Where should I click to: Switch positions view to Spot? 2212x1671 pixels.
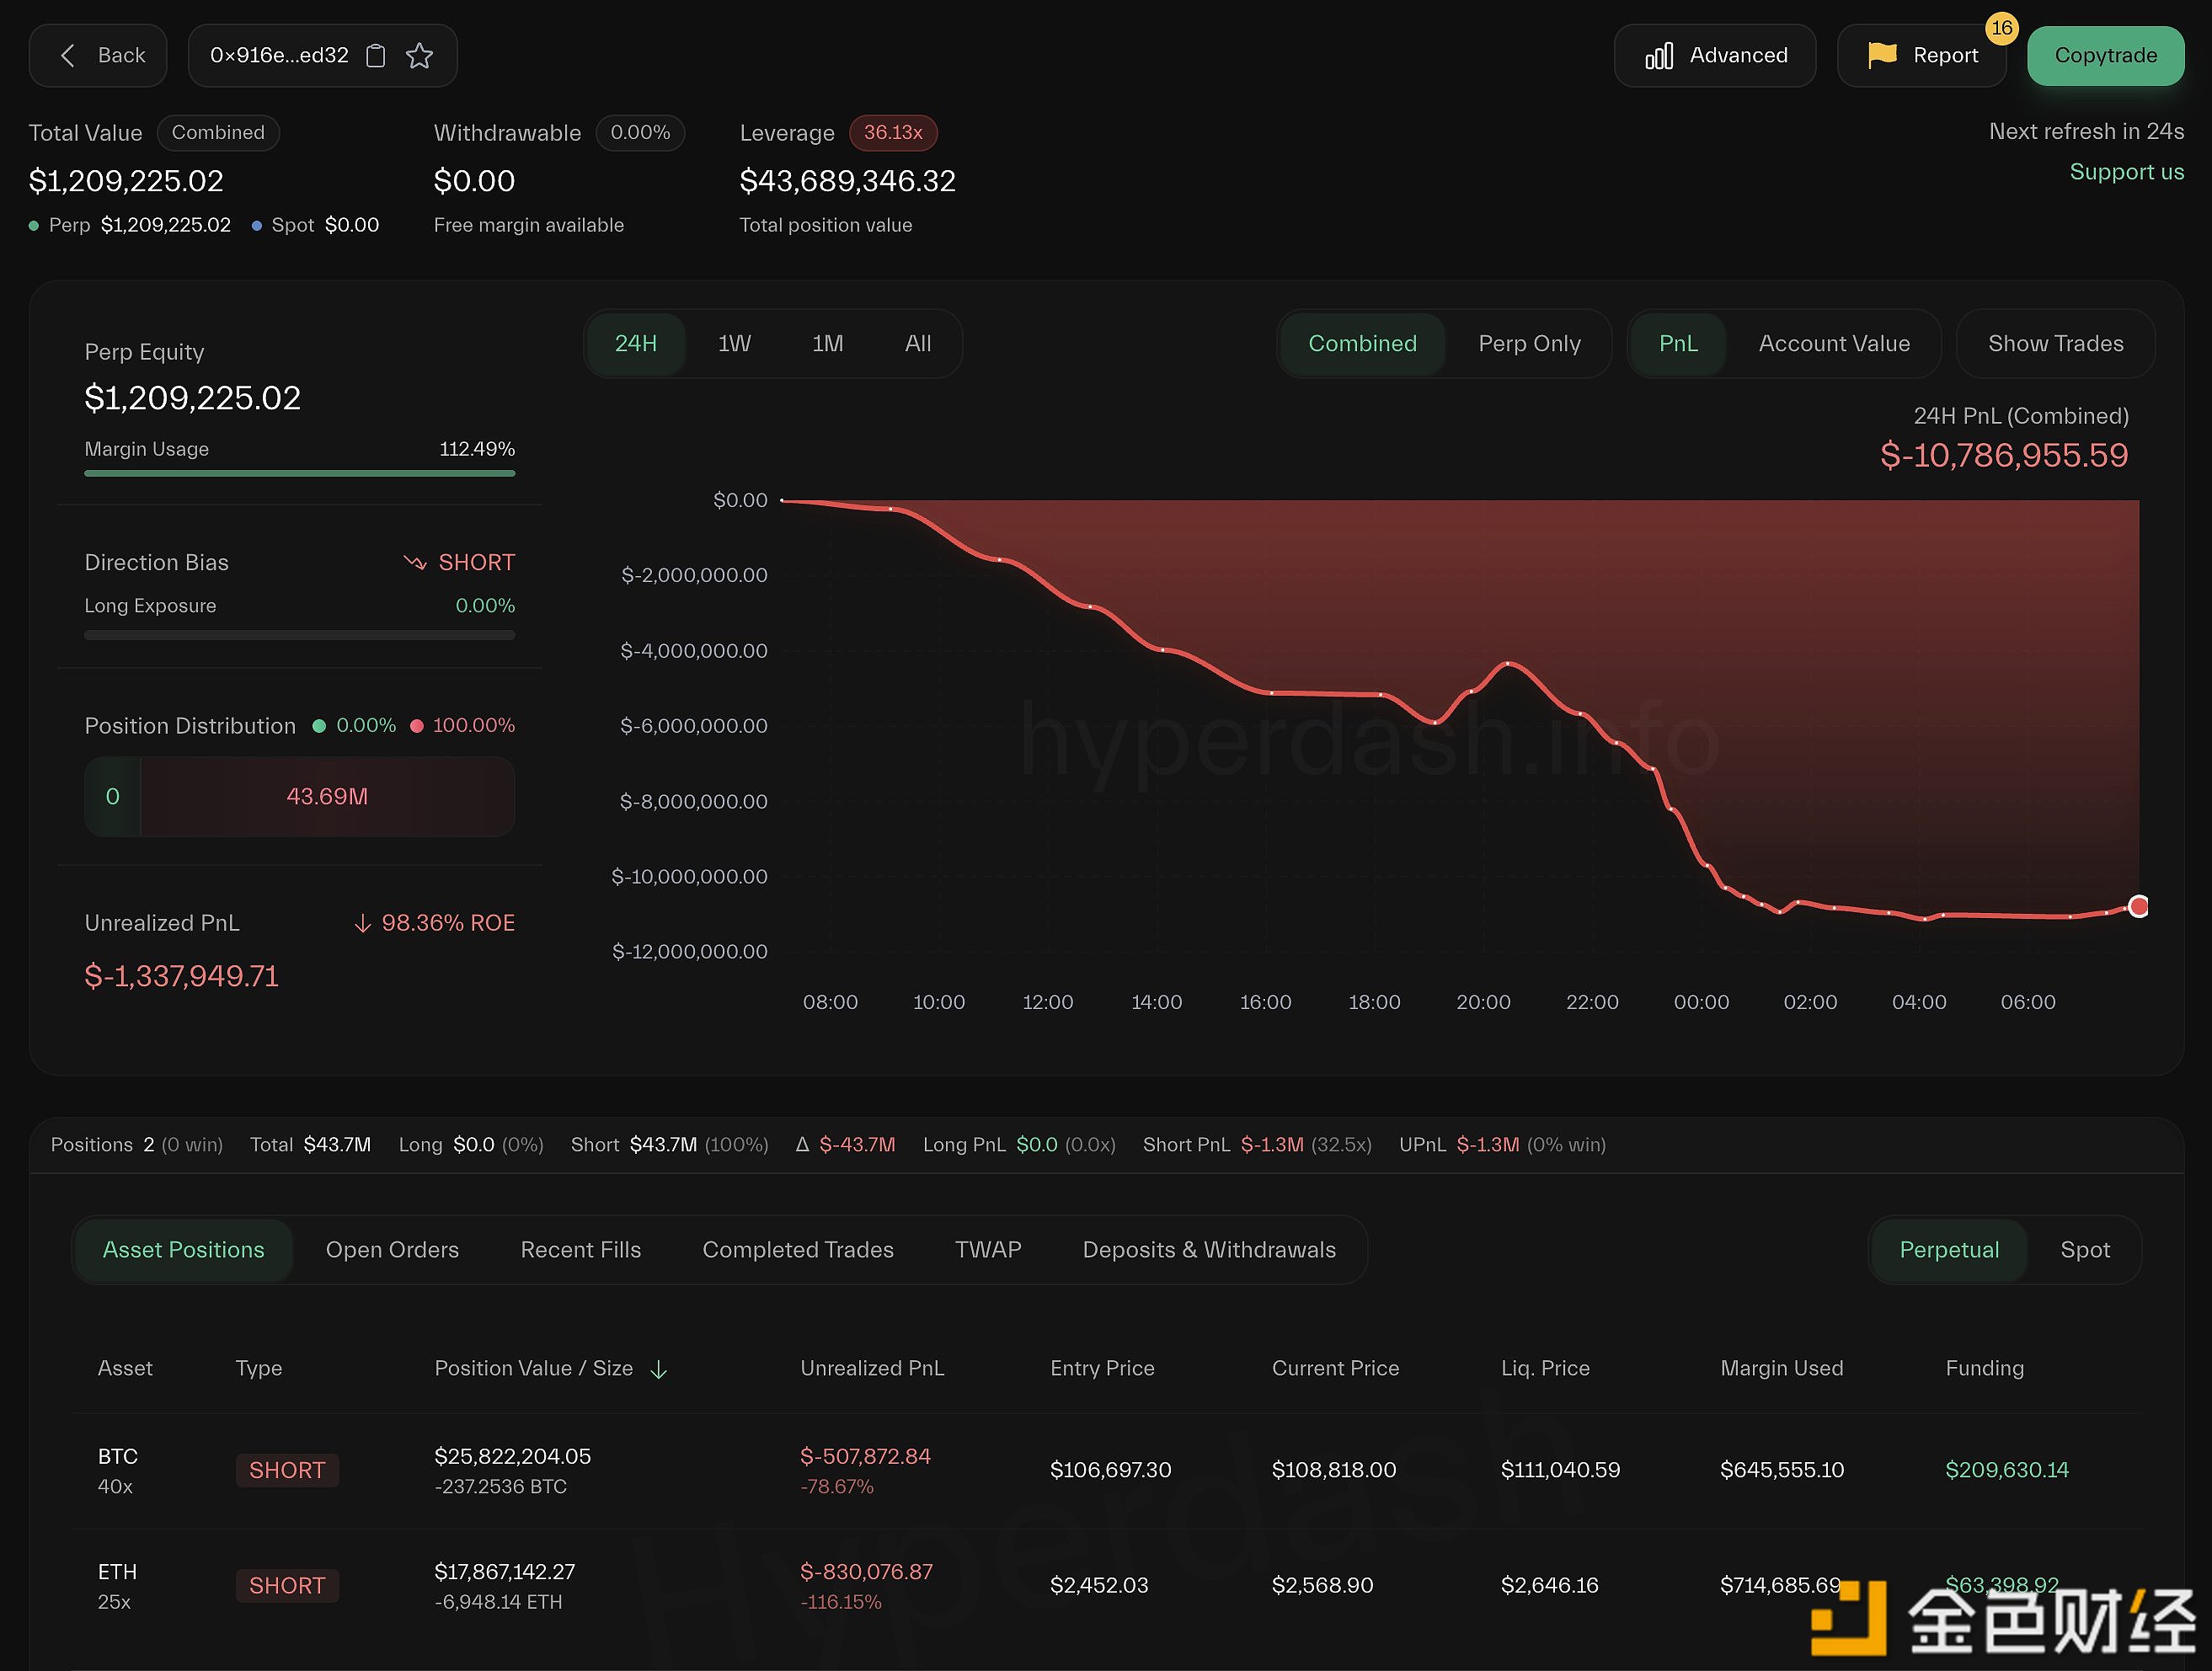[2084, 1250]
